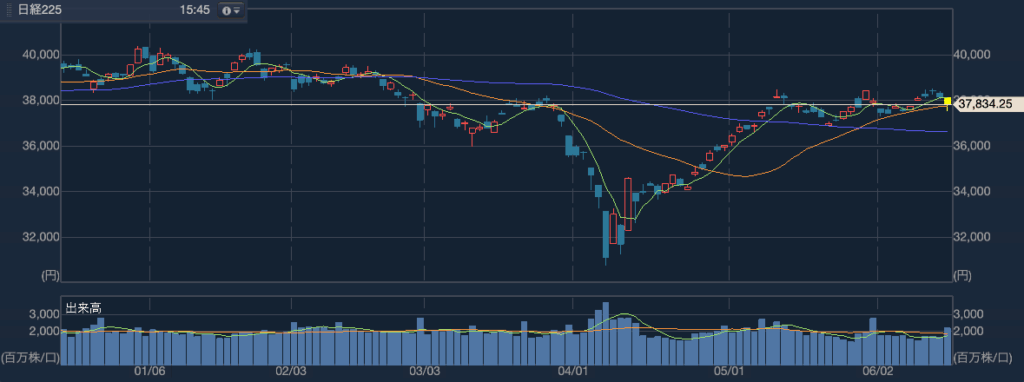Viewport: 1024px width, 382px height.
Task: Click the left axis 34,000 label
Action: pos(40,191)
